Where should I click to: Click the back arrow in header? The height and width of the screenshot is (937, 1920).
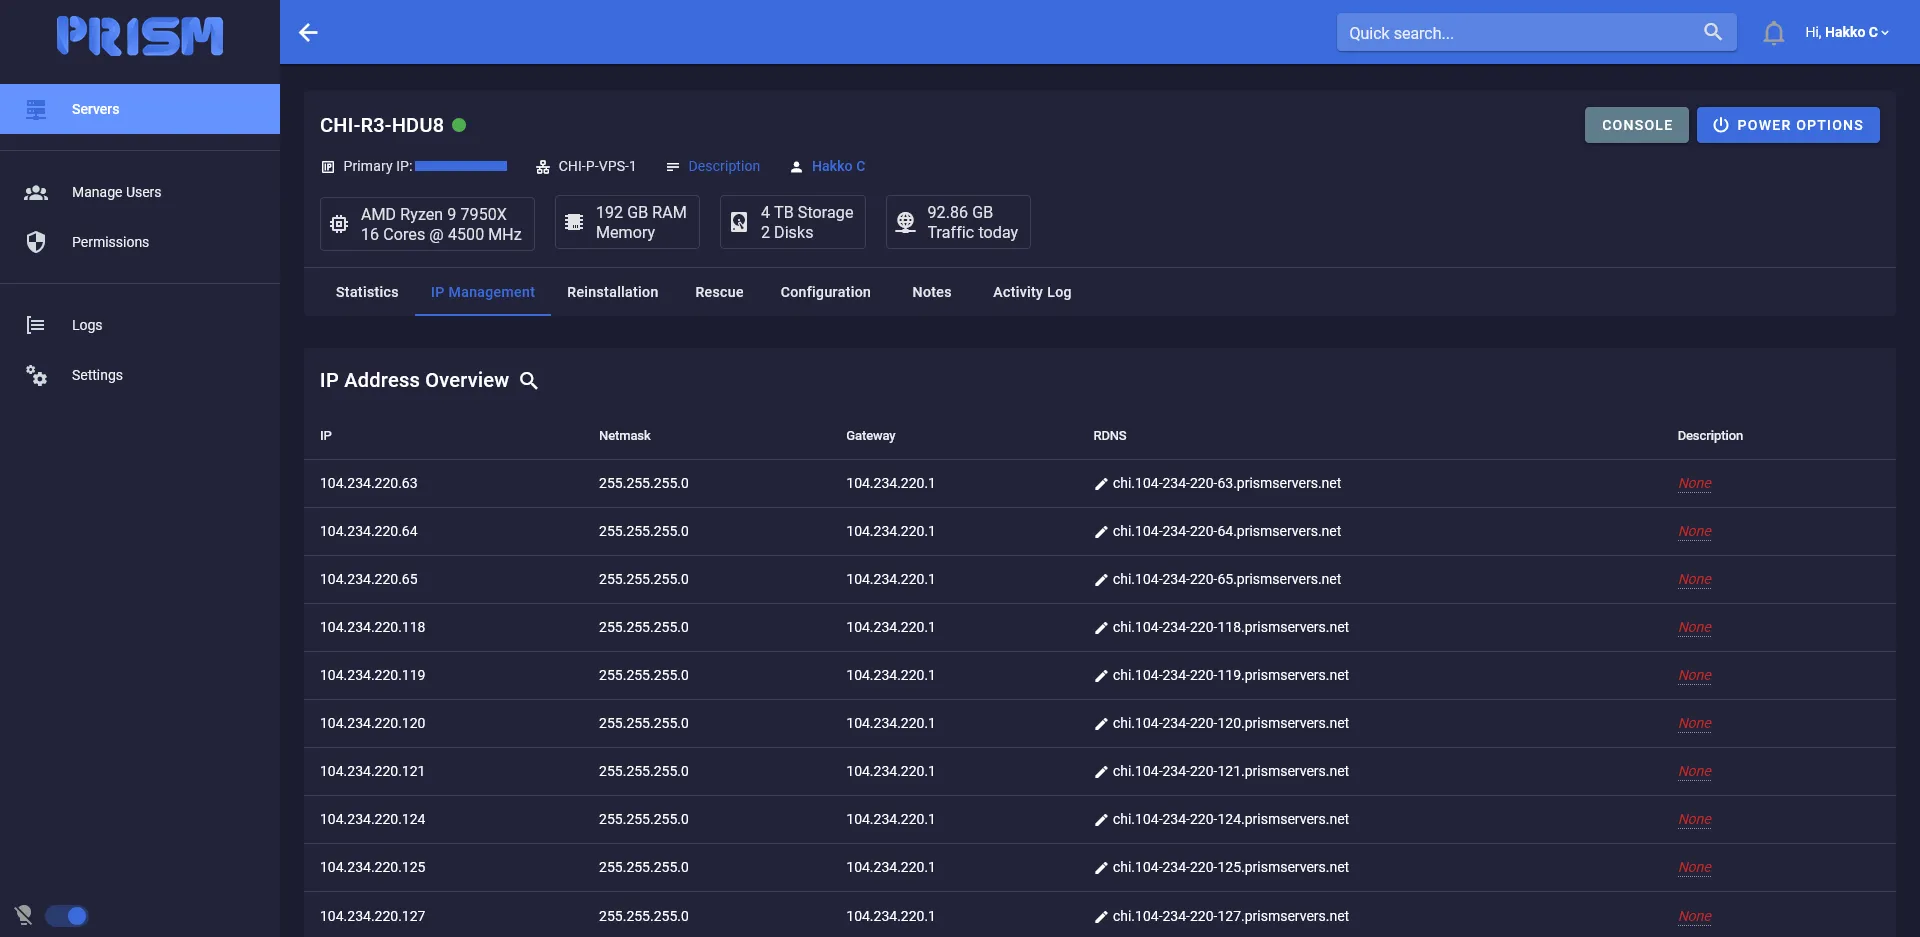[308, 33]
